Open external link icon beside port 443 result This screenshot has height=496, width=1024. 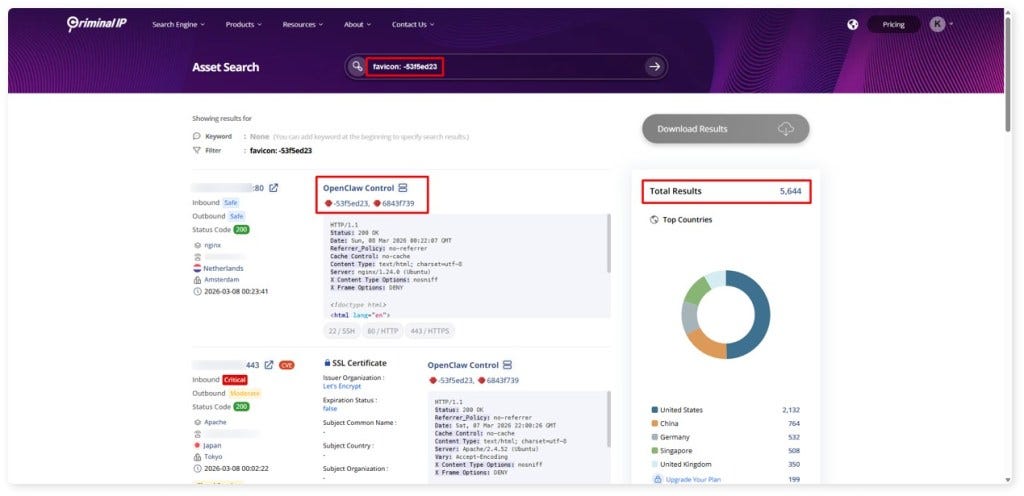[x=268, y=365]
